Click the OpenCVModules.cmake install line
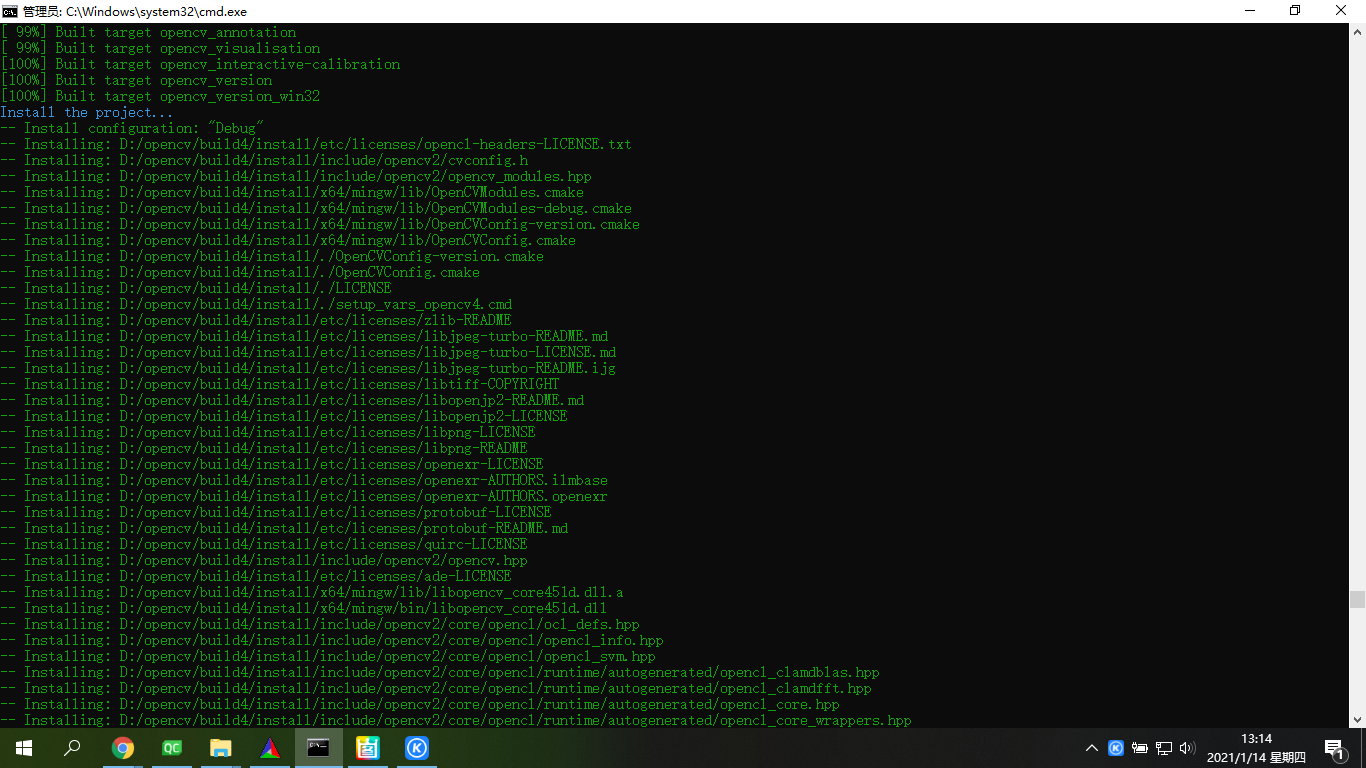 [x=292, y=192]
